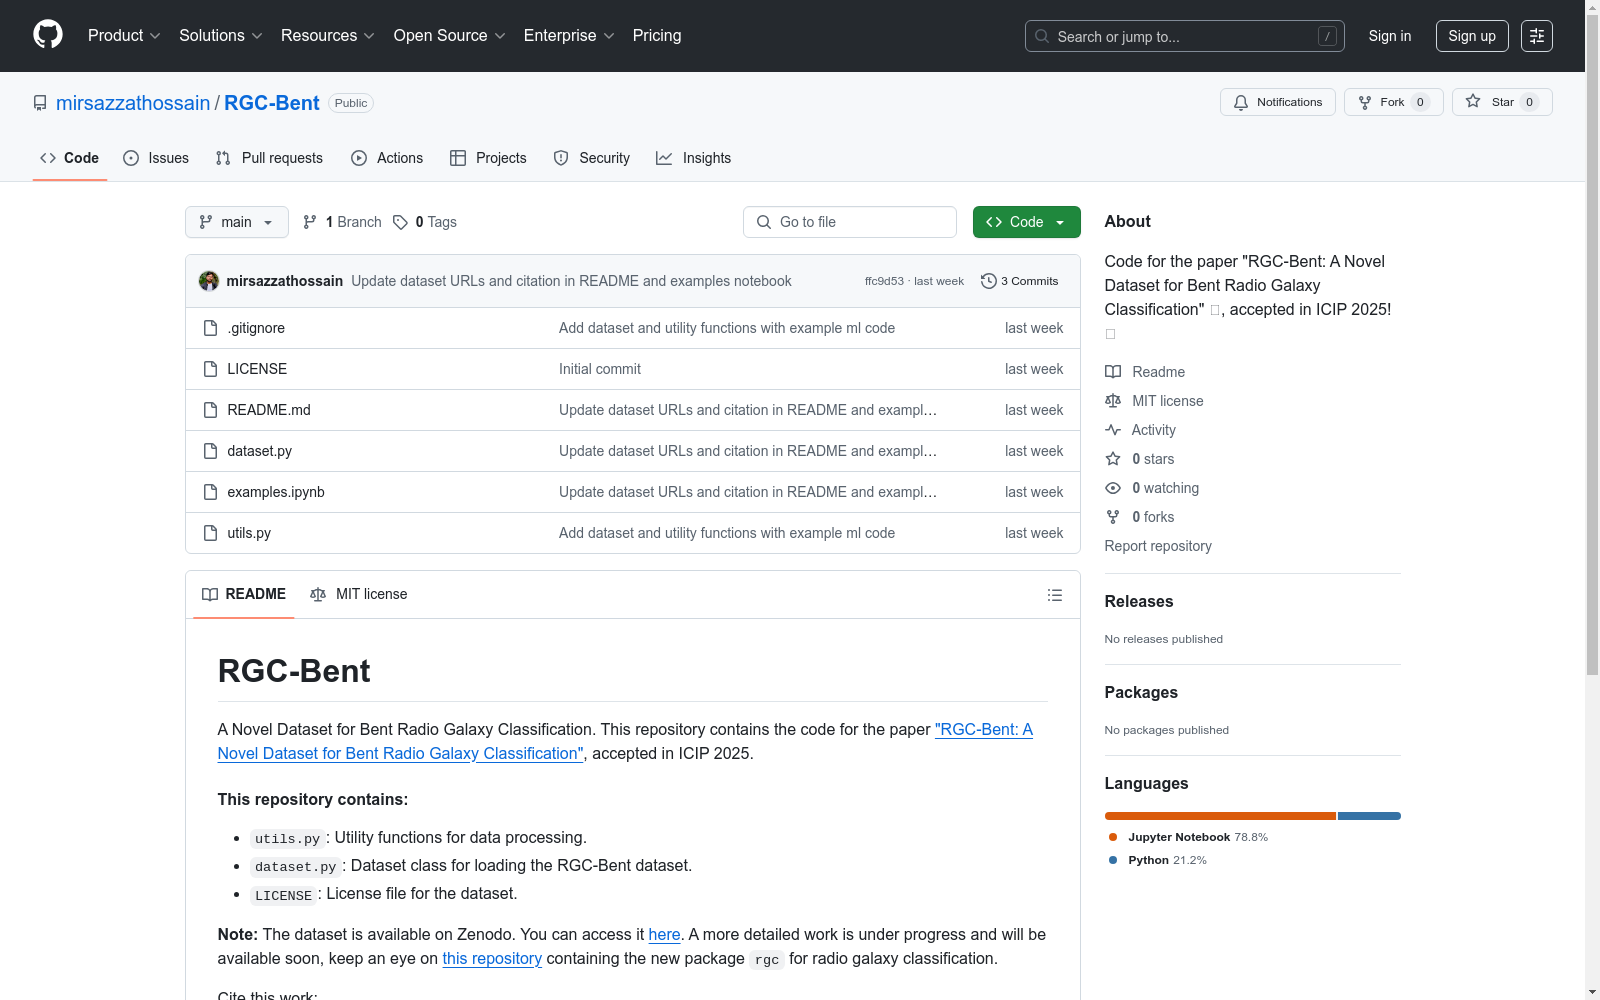Screen dimensions: 1600x1000
Task: Switch to the Projects tab
Action: point(488,158)
